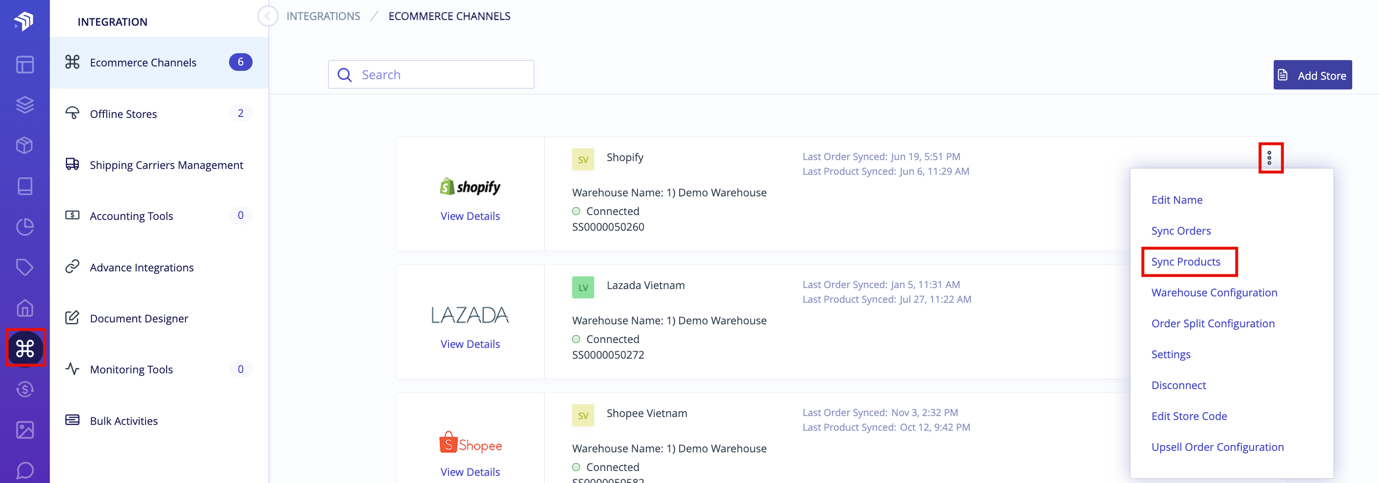Click the list icon beside Bulk Activities
Image resolution: width=1379 pixels, height=483 pixels.
pyautogui.click(x=72, y=420)
